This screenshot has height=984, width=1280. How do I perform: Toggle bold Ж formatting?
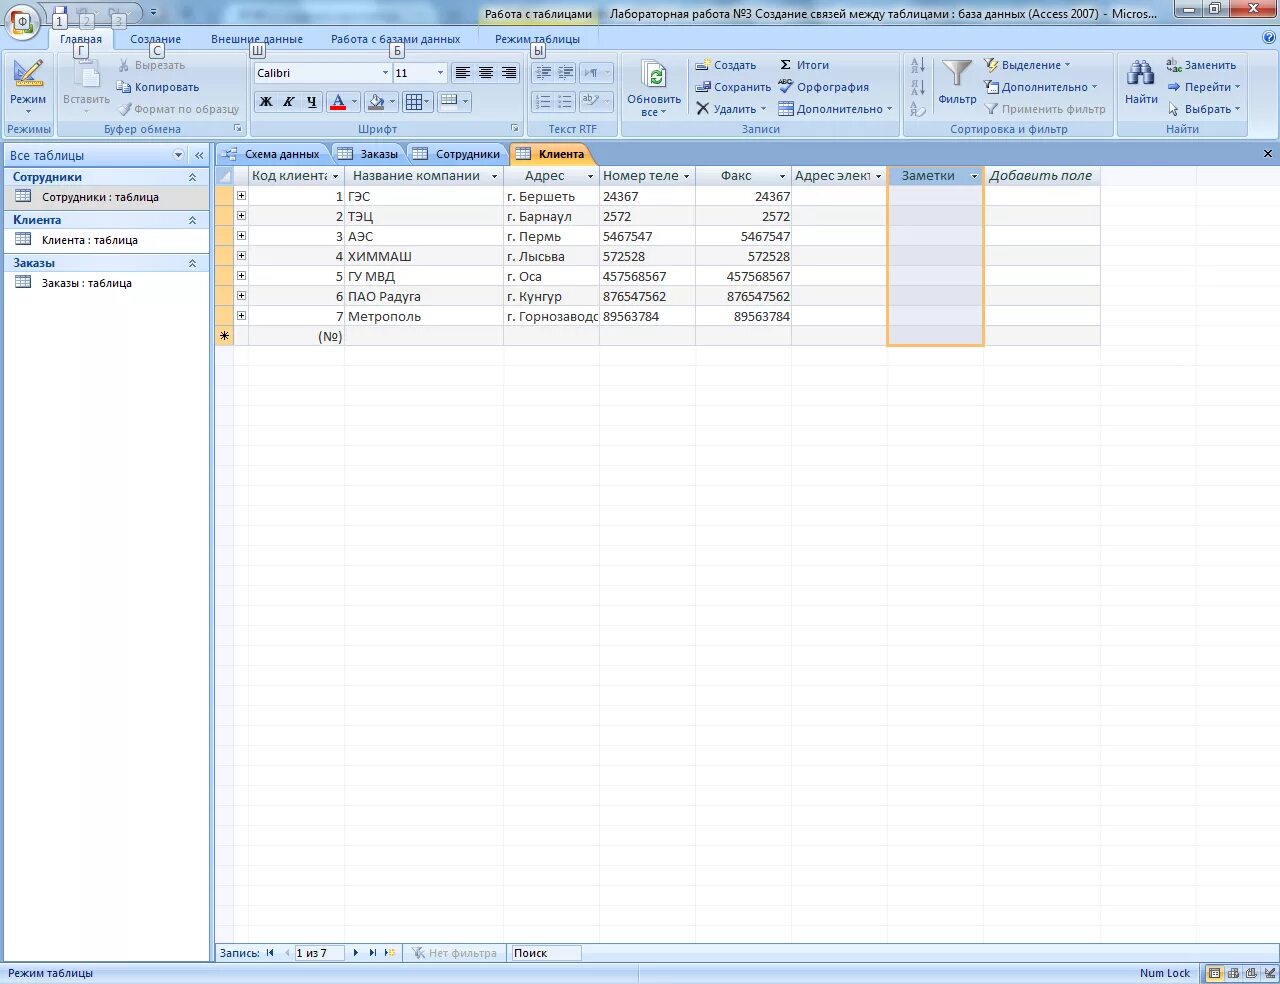tap(266, 101)
